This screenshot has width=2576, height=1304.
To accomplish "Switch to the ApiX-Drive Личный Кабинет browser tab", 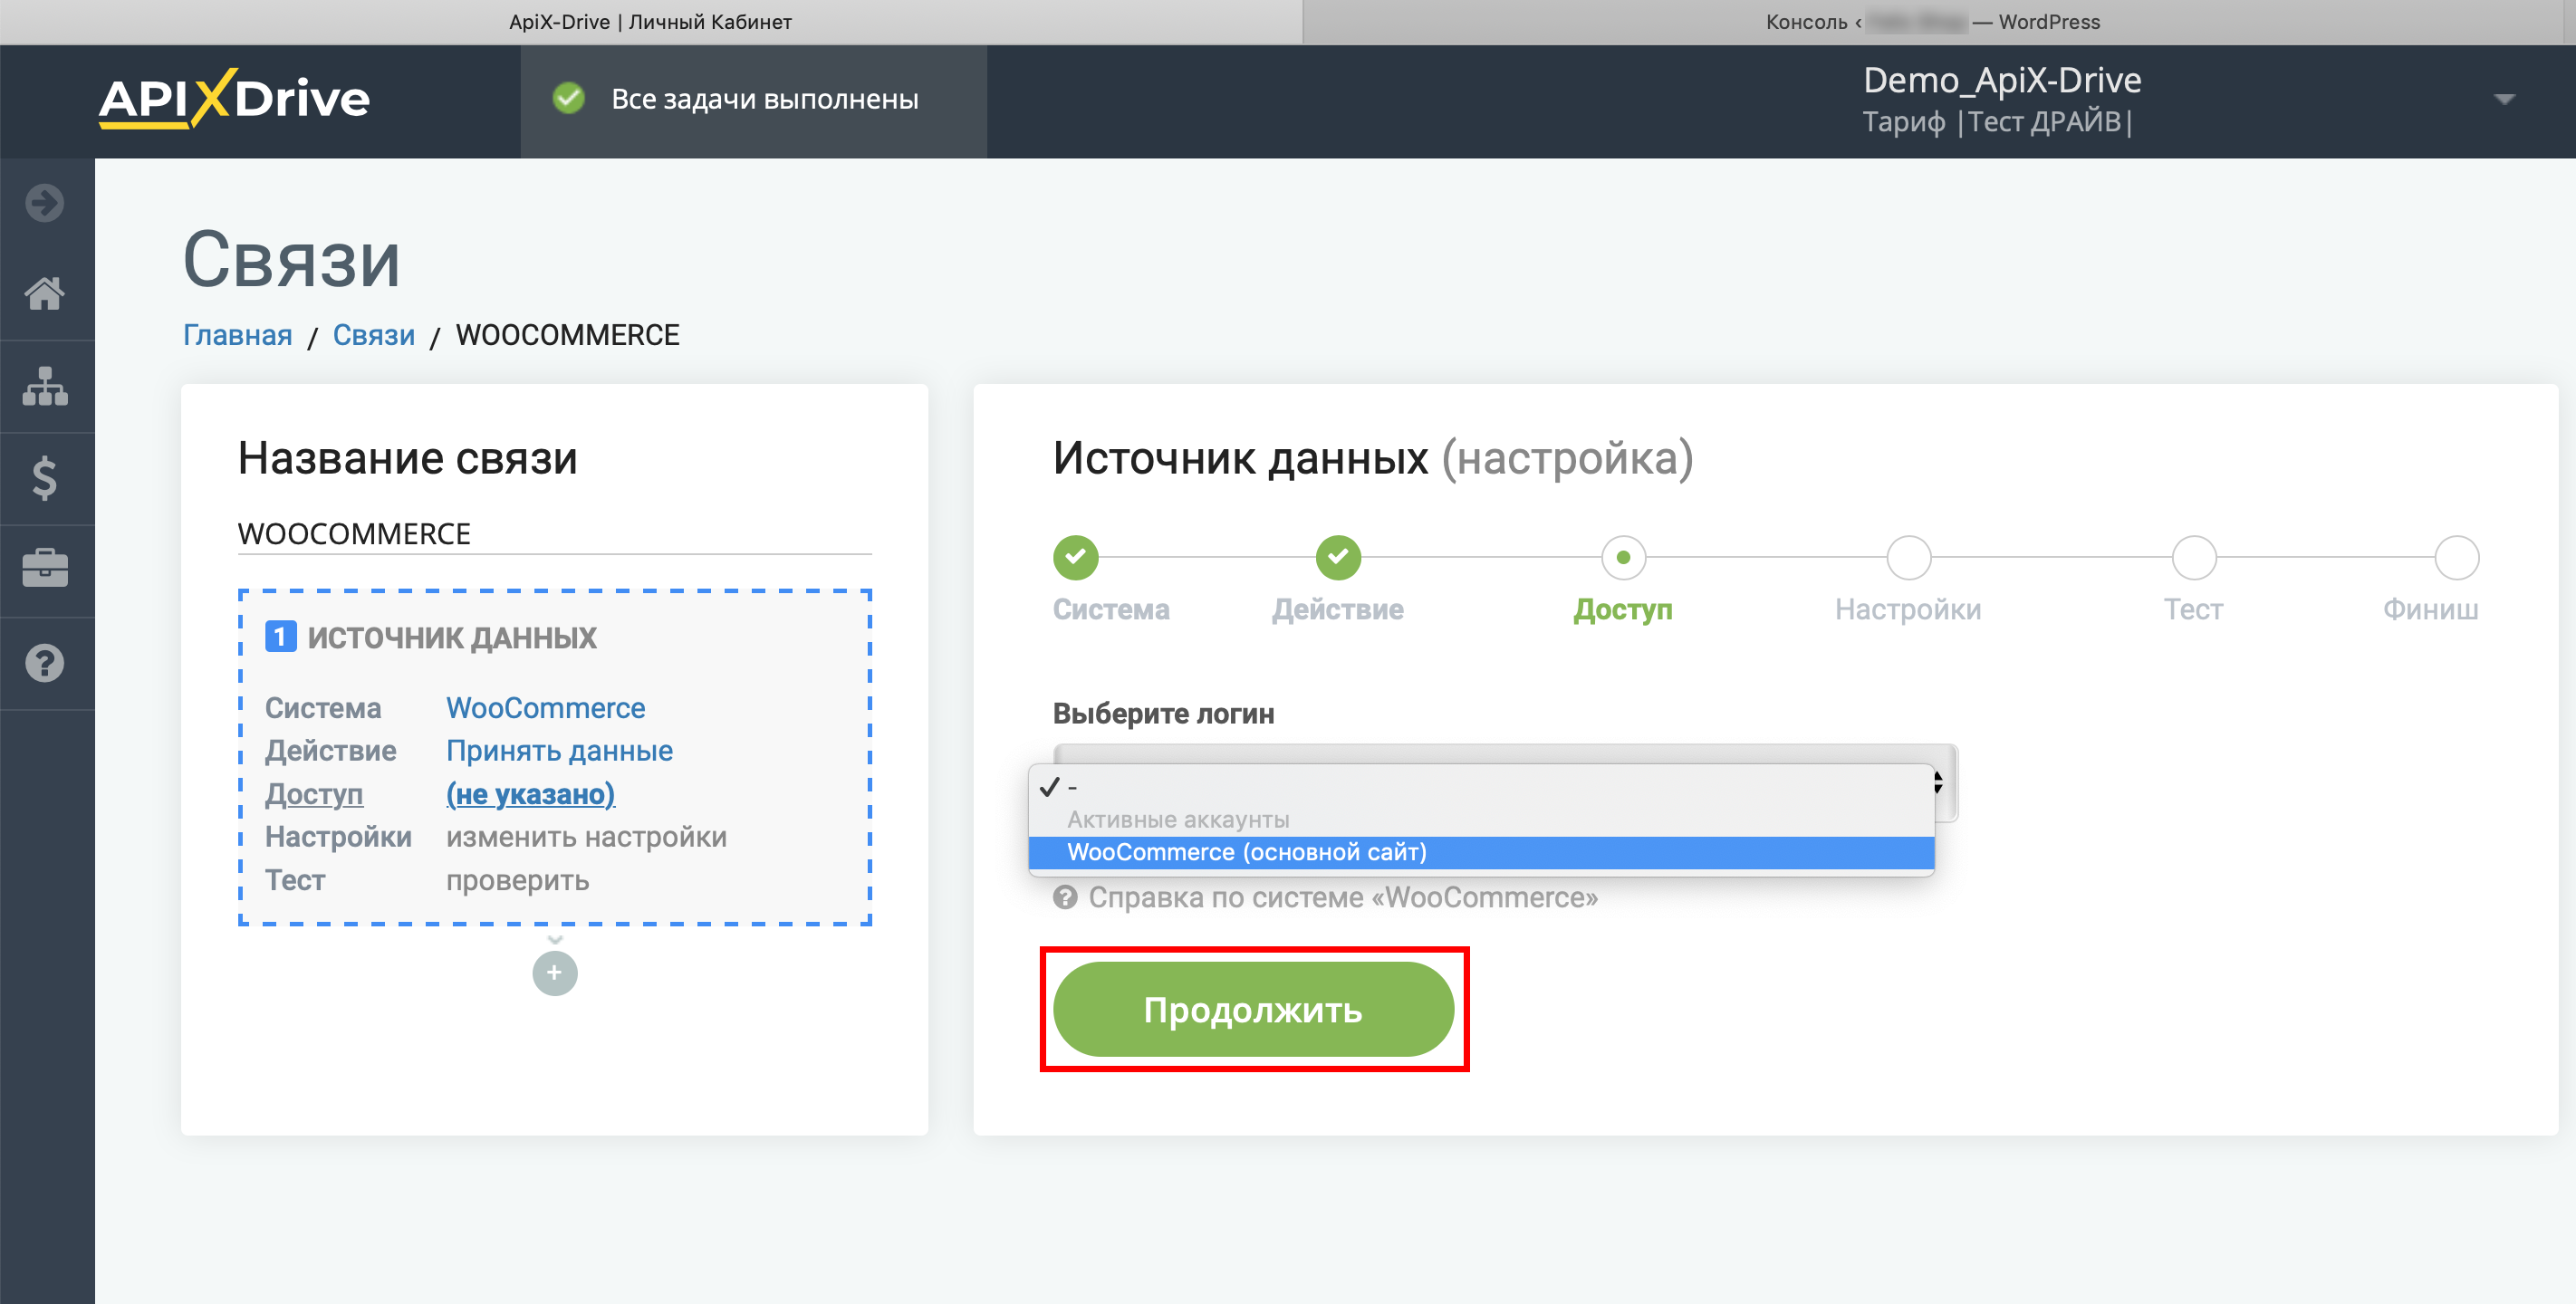I will 650,22.
